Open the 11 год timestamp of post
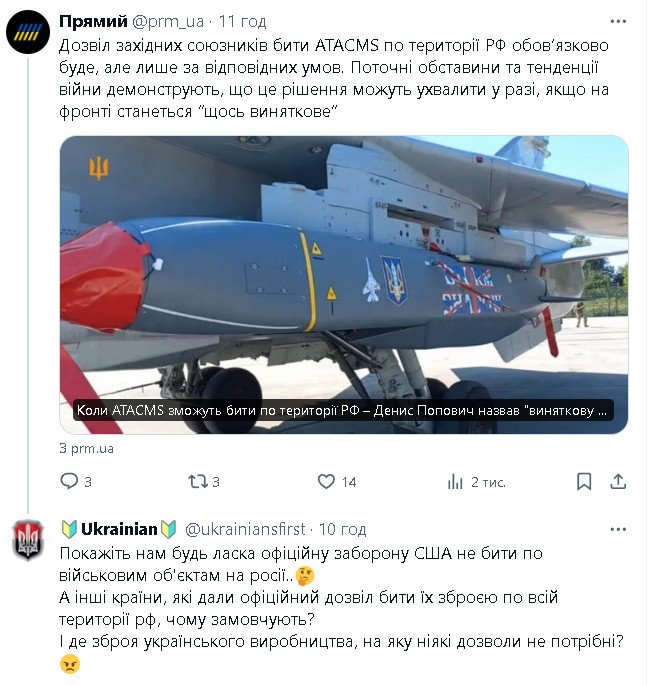Screen dimensions: 654x685 pos(242,21)
